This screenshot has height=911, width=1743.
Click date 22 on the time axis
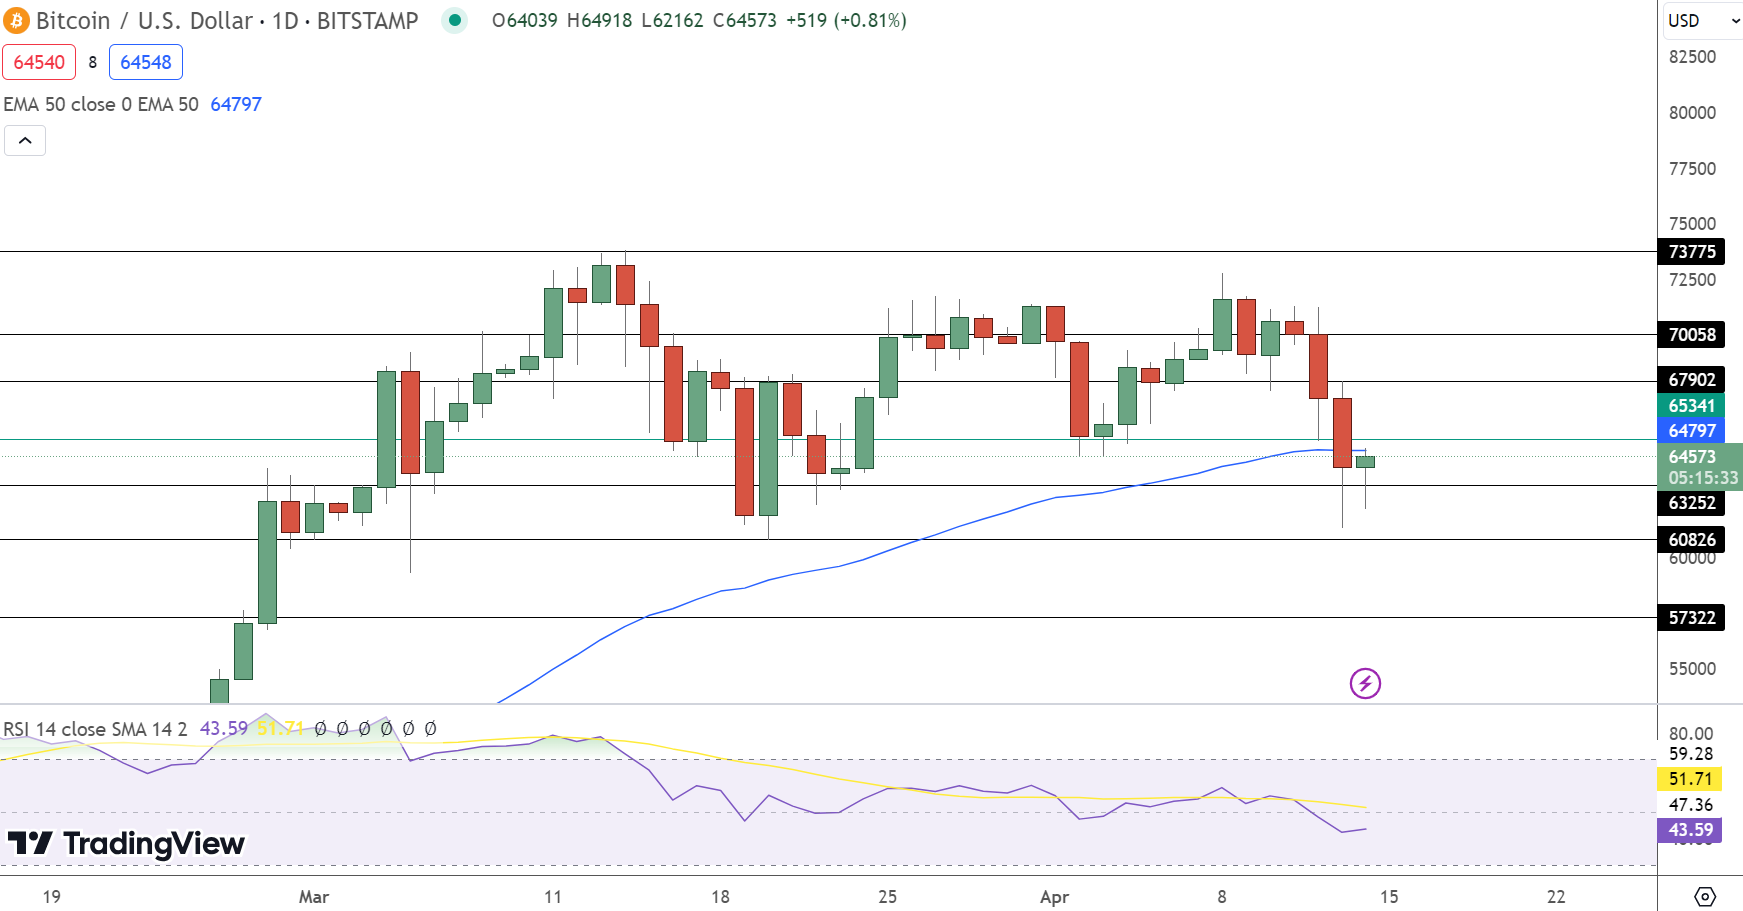pos(1556,897)
